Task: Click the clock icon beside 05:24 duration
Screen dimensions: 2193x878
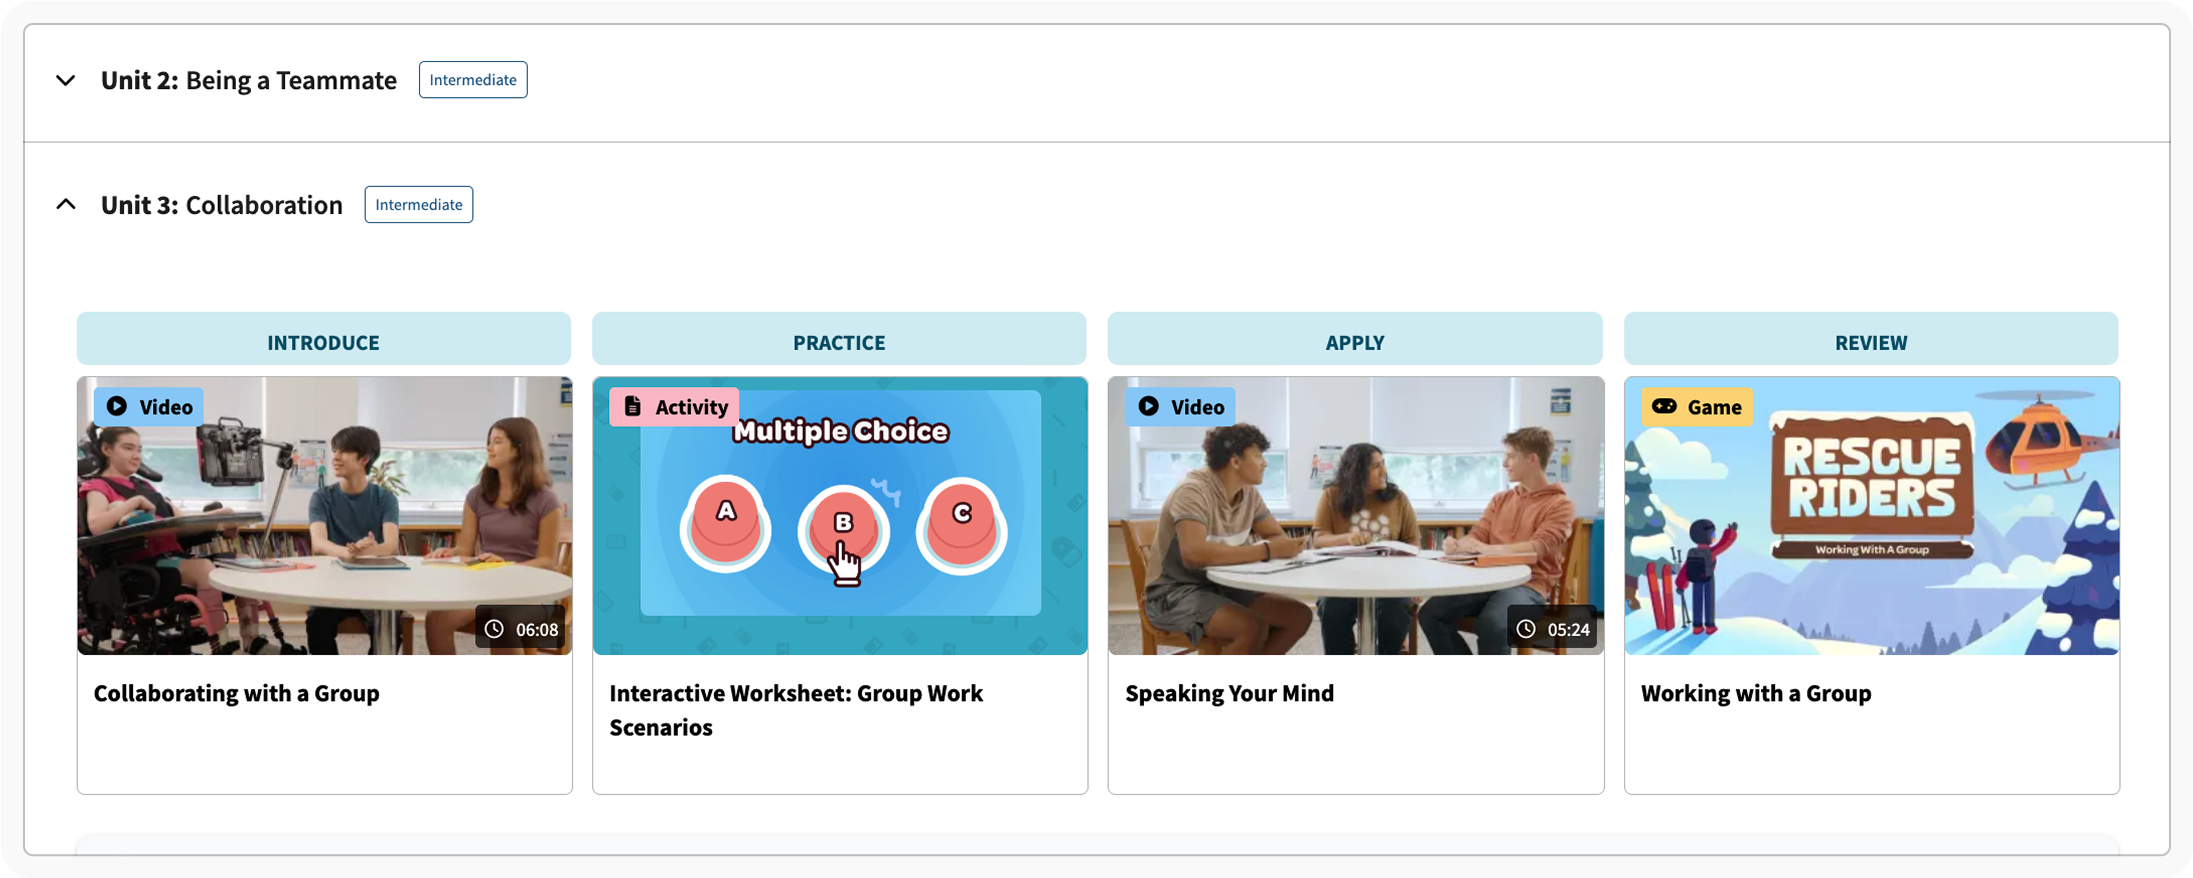Action: [x=1526, y=629]
